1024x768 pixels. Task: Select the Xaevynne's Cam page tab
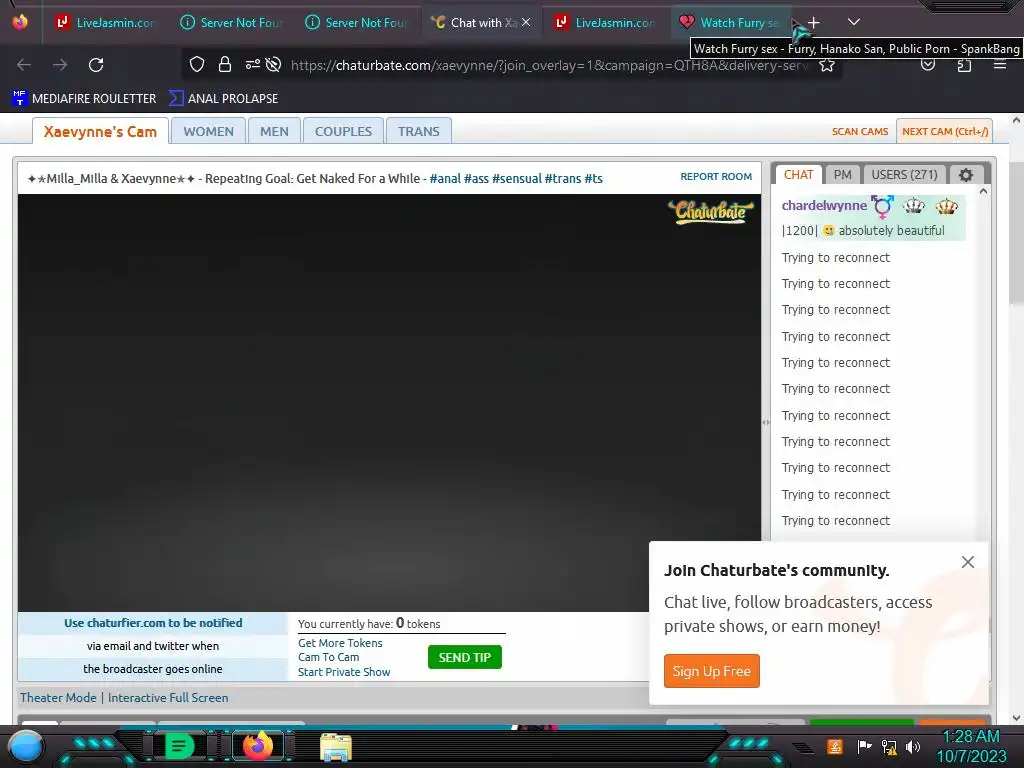[x=101, y=131]
